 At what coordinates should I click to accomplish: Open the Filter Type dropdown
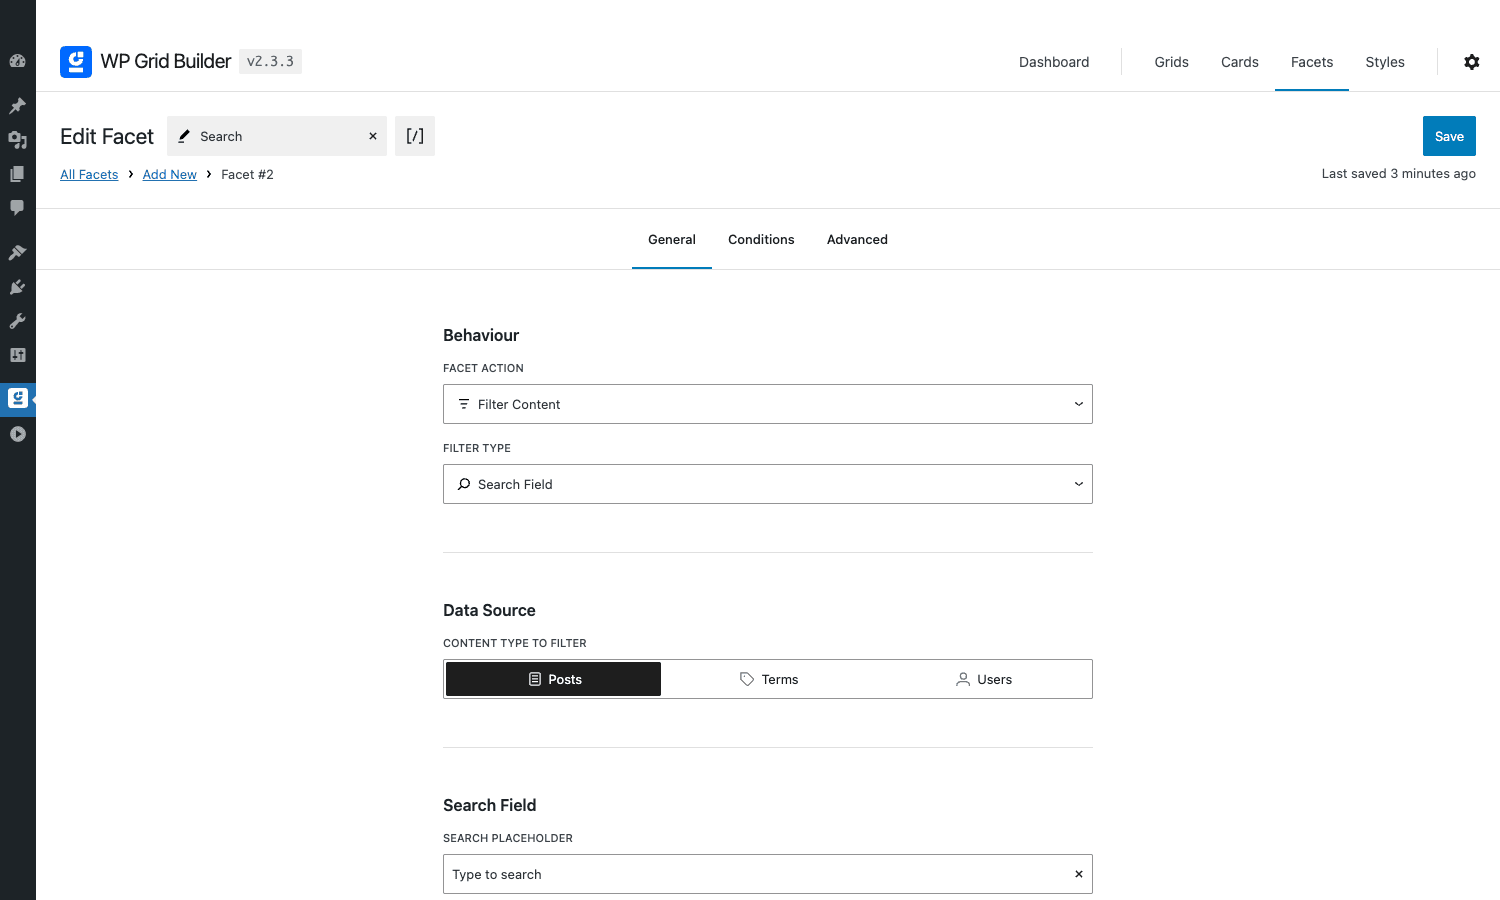(768, 484)
